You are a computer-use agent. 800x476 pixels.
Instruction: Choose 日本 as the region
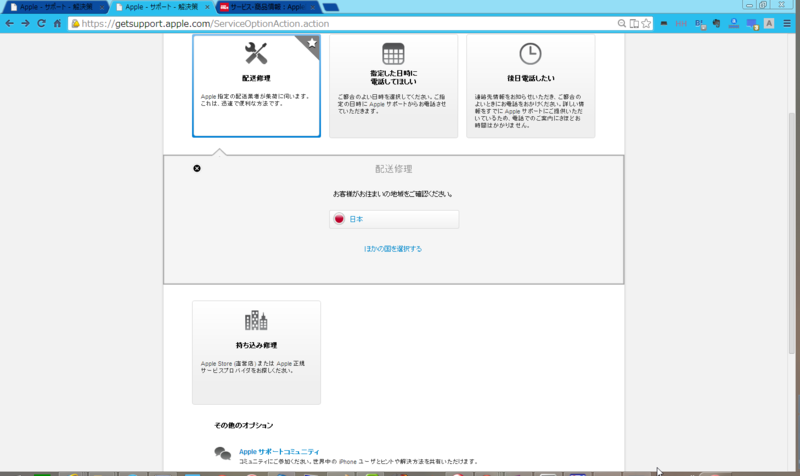(x=394, y=219)
